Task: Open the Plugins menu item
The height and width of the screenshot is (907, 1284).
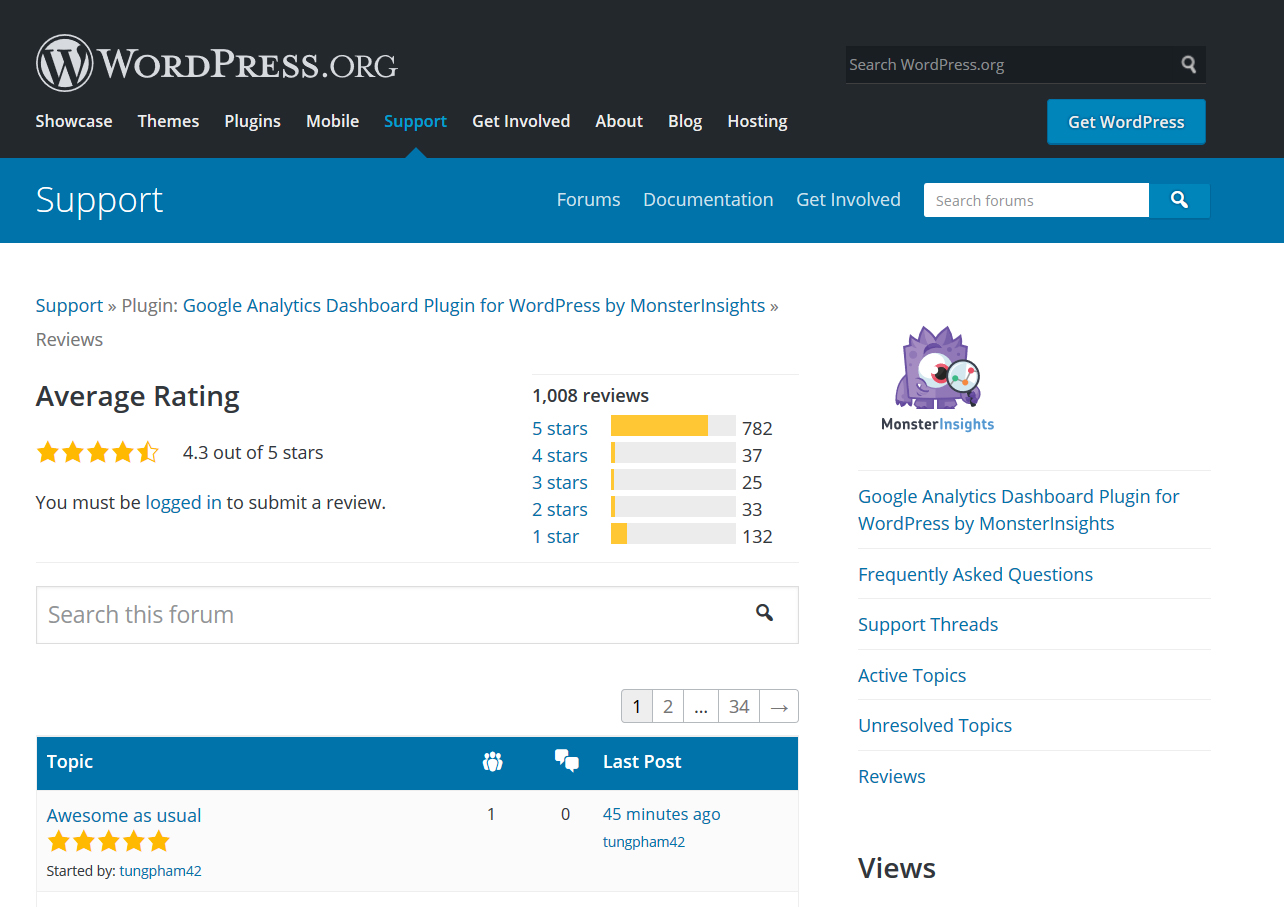Action: 252,121
